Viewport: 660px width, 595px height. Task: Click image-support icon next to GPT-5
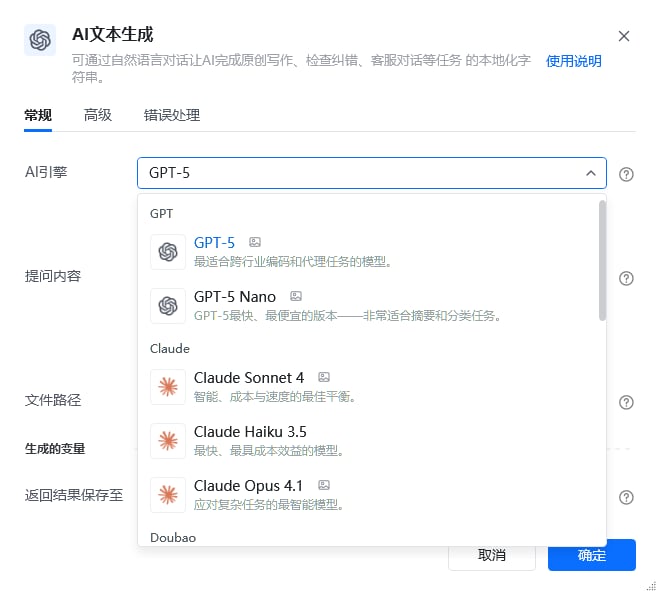pos(255,242)
